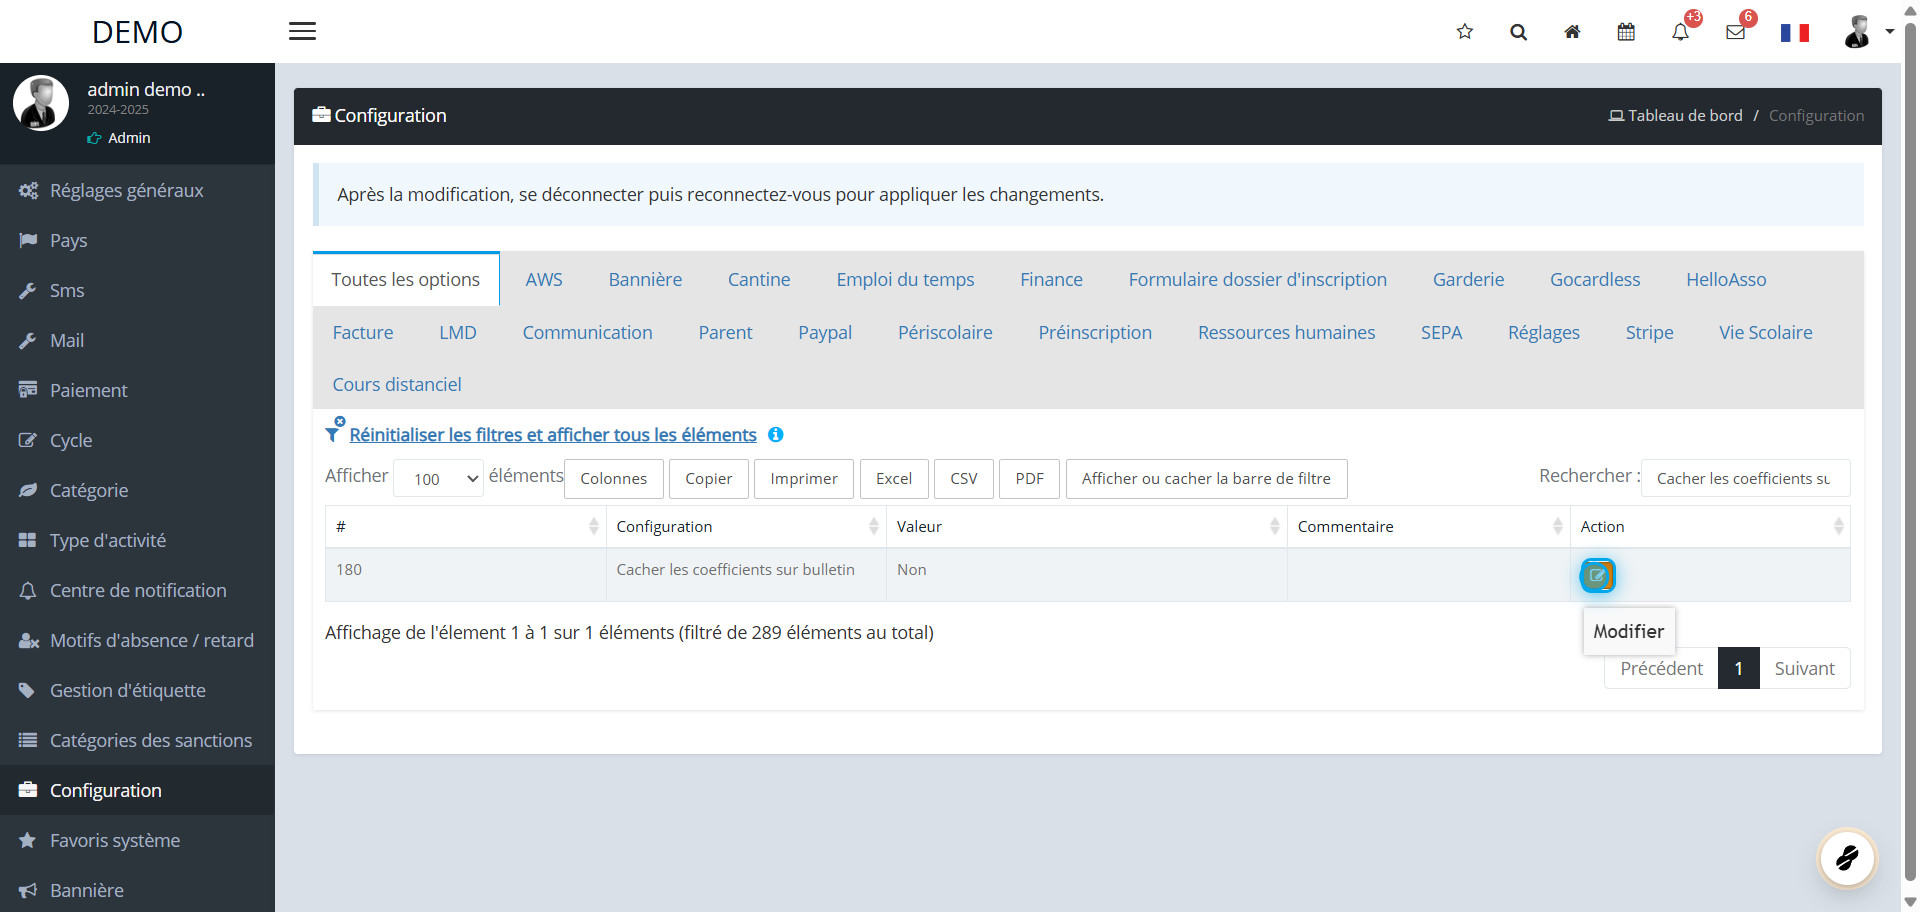
Task: Click Afficher ou cacher la barre de filtre
Action: 1206,479
